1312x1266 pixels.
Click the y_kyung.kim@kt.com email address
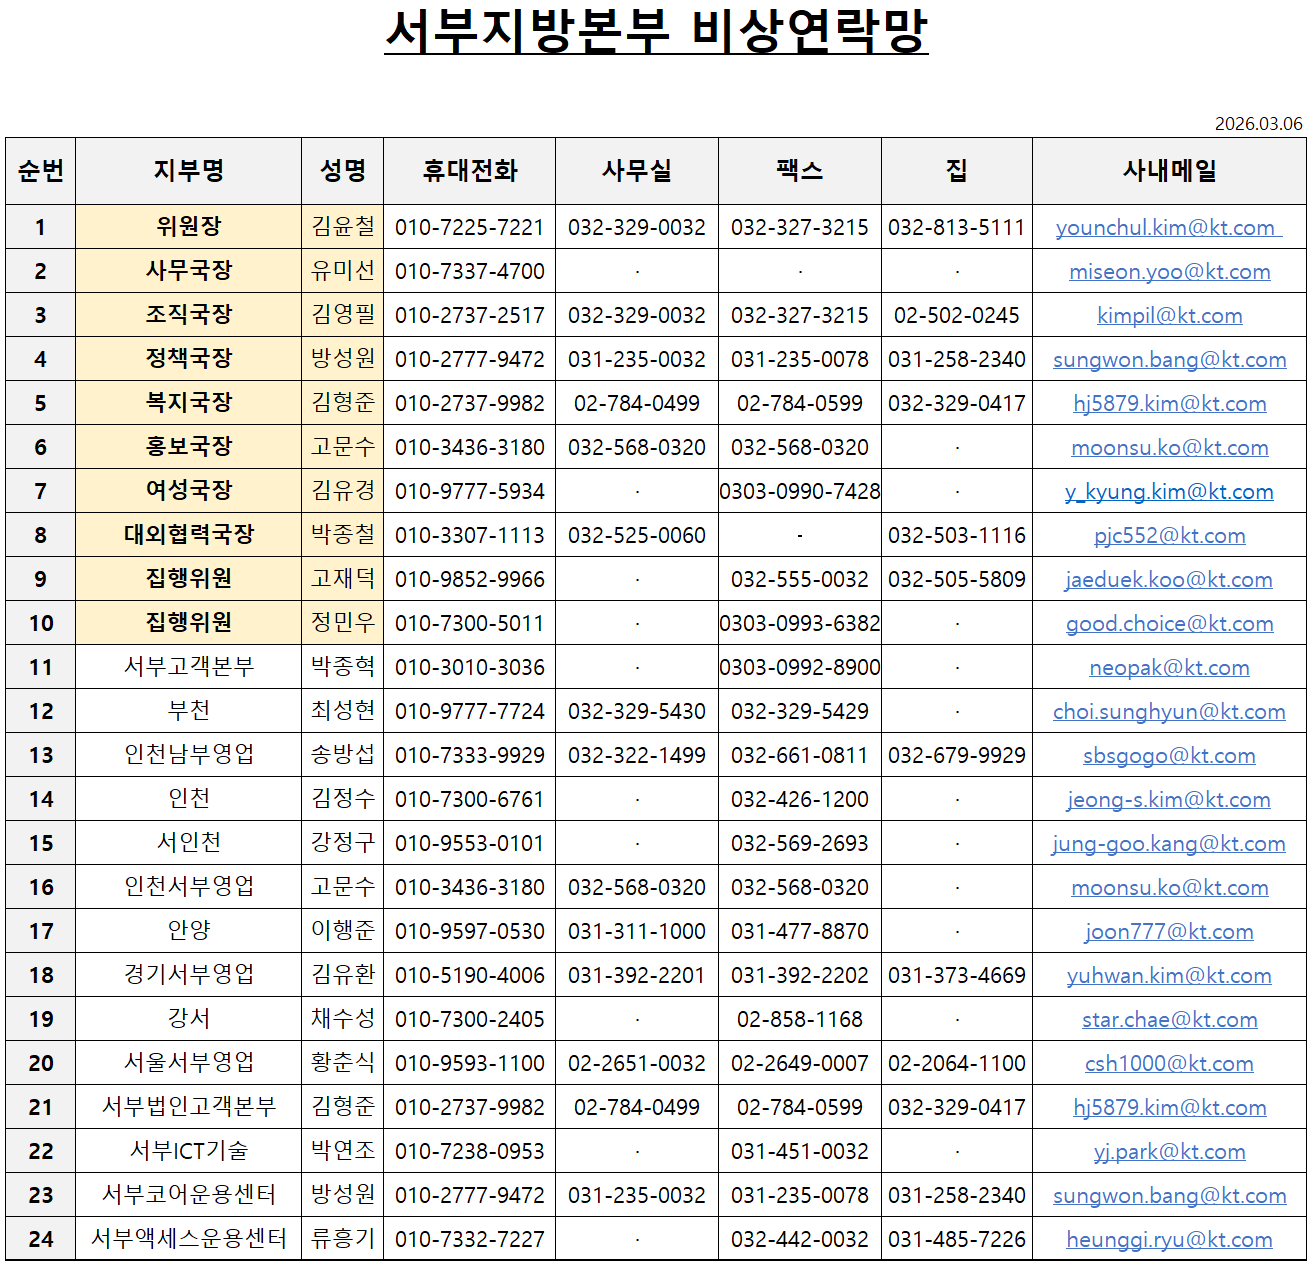[1169, 492]
